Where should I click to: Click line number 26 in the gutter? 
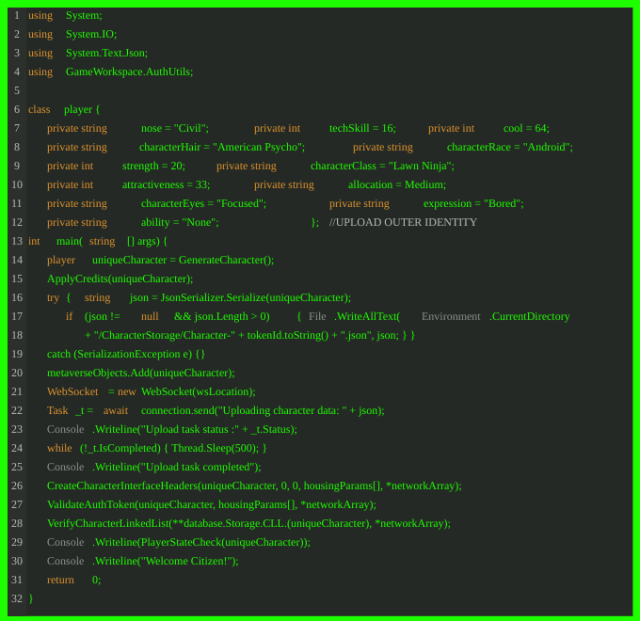[17, 485]
